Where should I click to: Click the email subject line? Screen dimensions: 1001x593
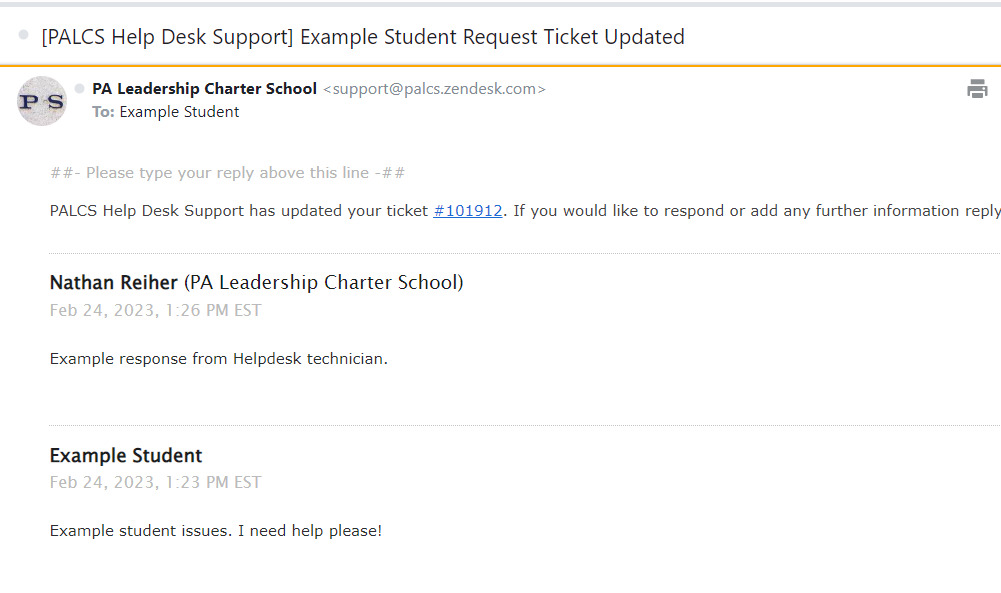click(360, 36)
